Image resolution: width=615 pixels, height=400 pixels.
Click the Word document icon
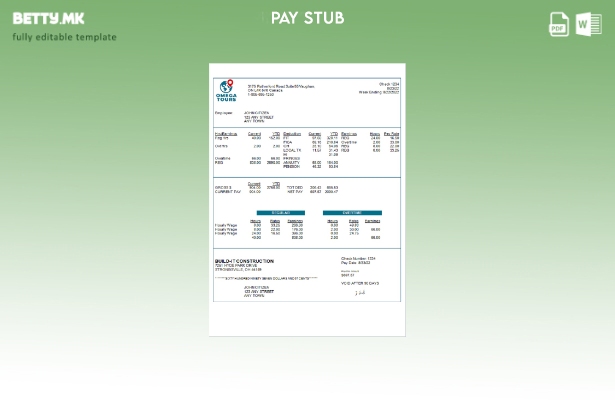[x=588, y=24]
